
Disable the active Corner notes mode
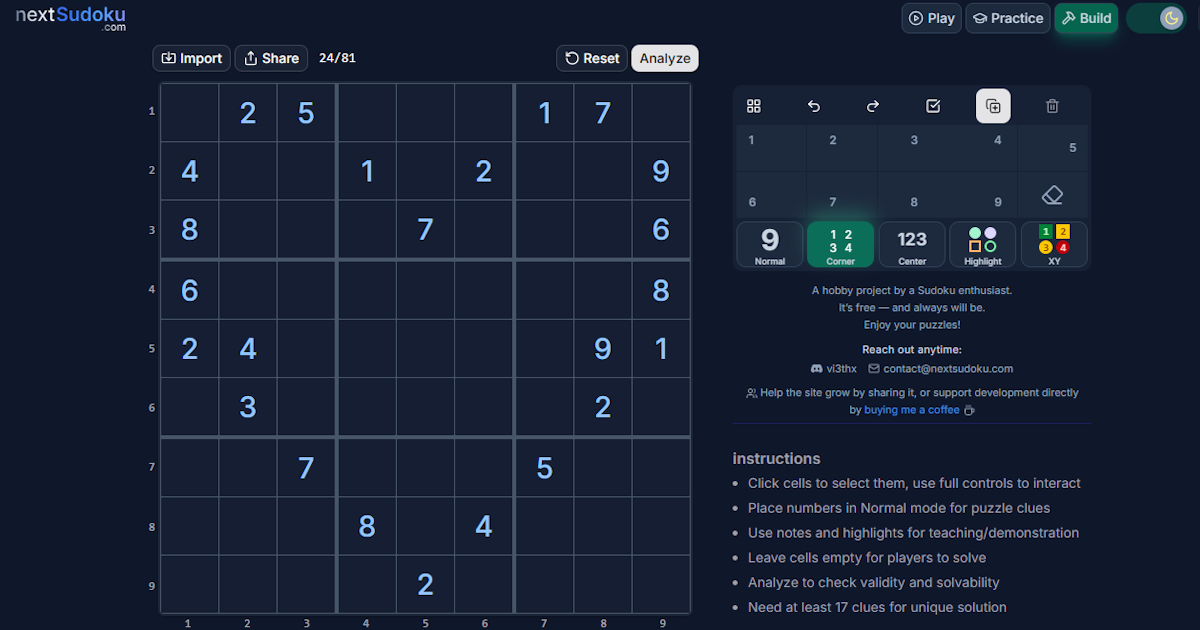840,243
